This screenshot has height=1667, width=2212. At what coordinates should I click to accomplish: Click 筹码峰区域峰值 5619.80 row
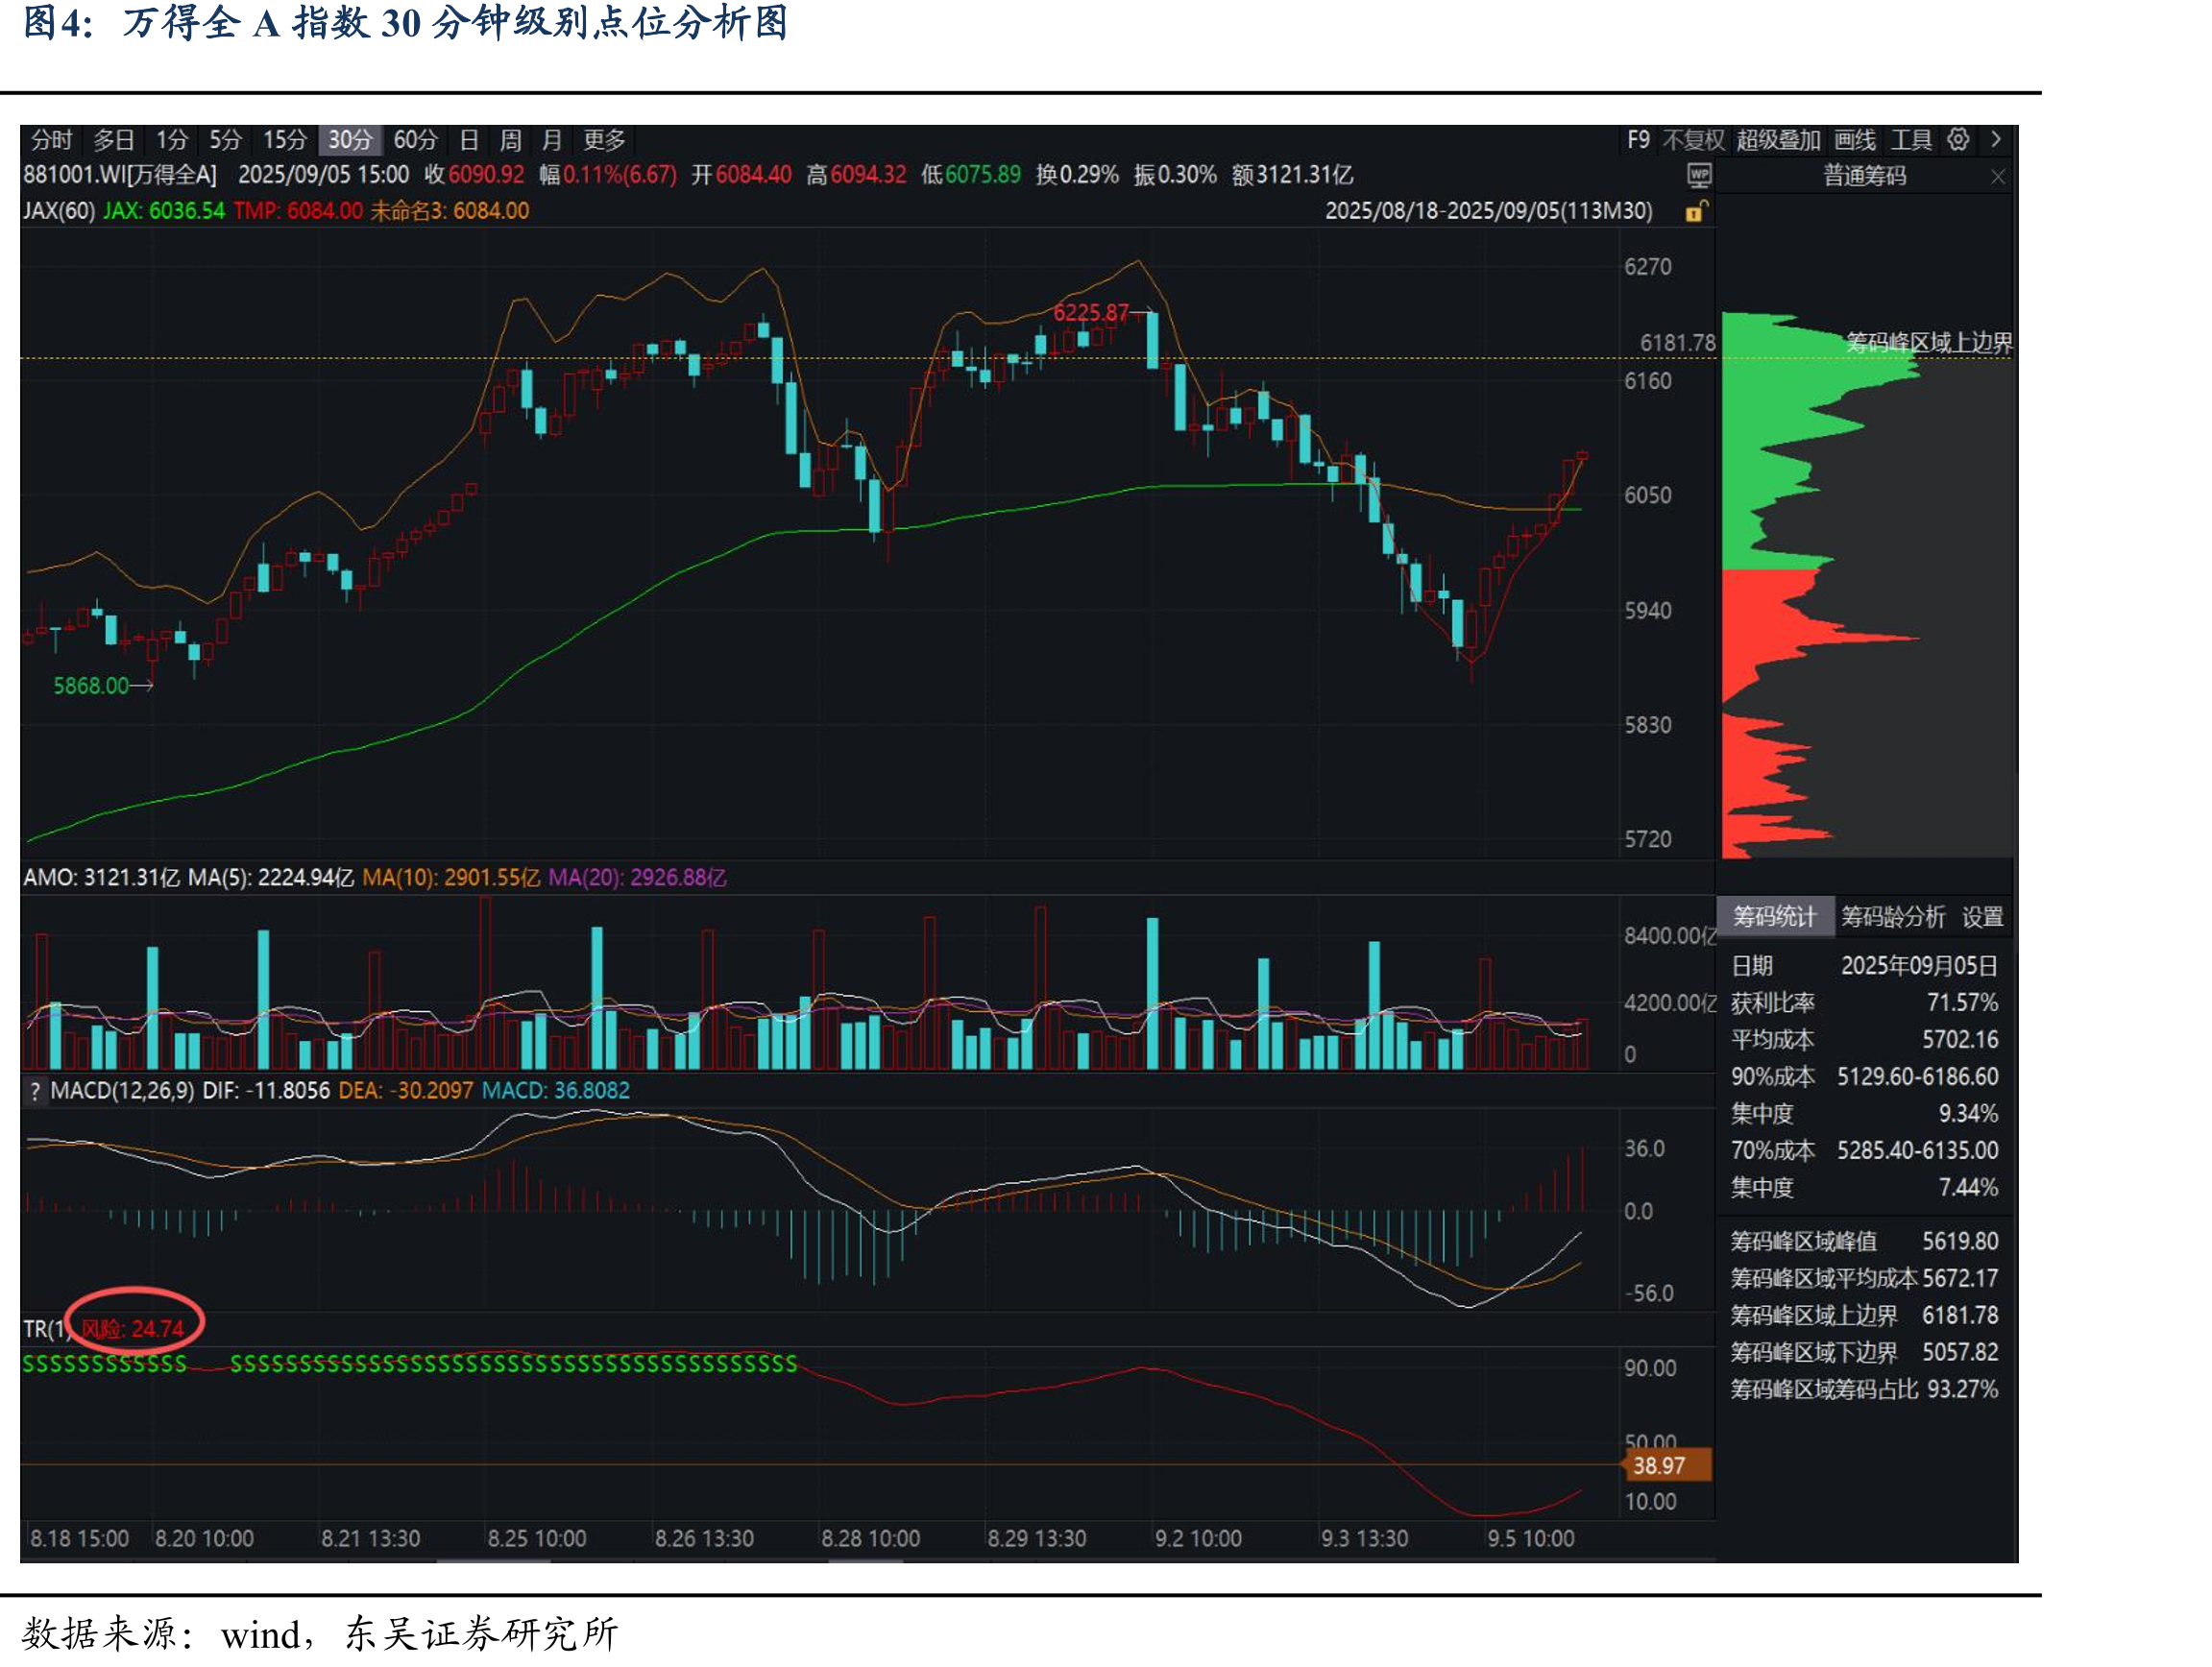(x=1864, y=1242)
